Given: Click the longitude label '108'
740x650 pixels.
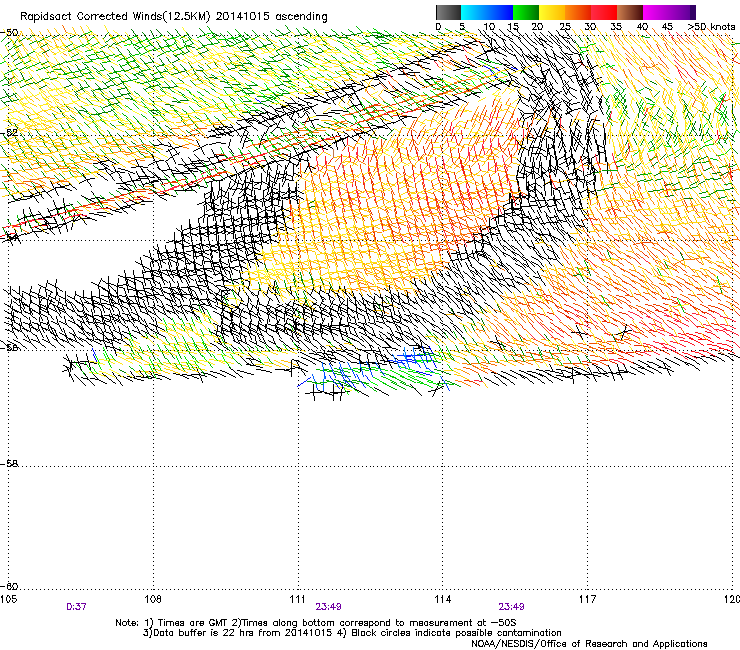Looking at the screenshot, I should 153,599.
